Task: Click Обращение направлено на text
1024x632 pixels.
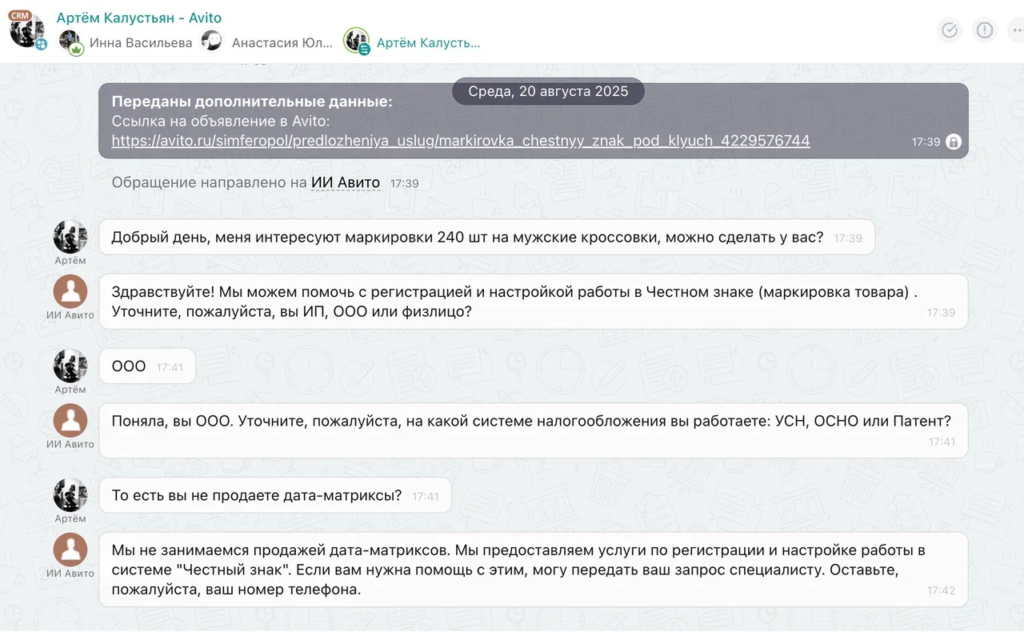Action: [x=209, y=182]
